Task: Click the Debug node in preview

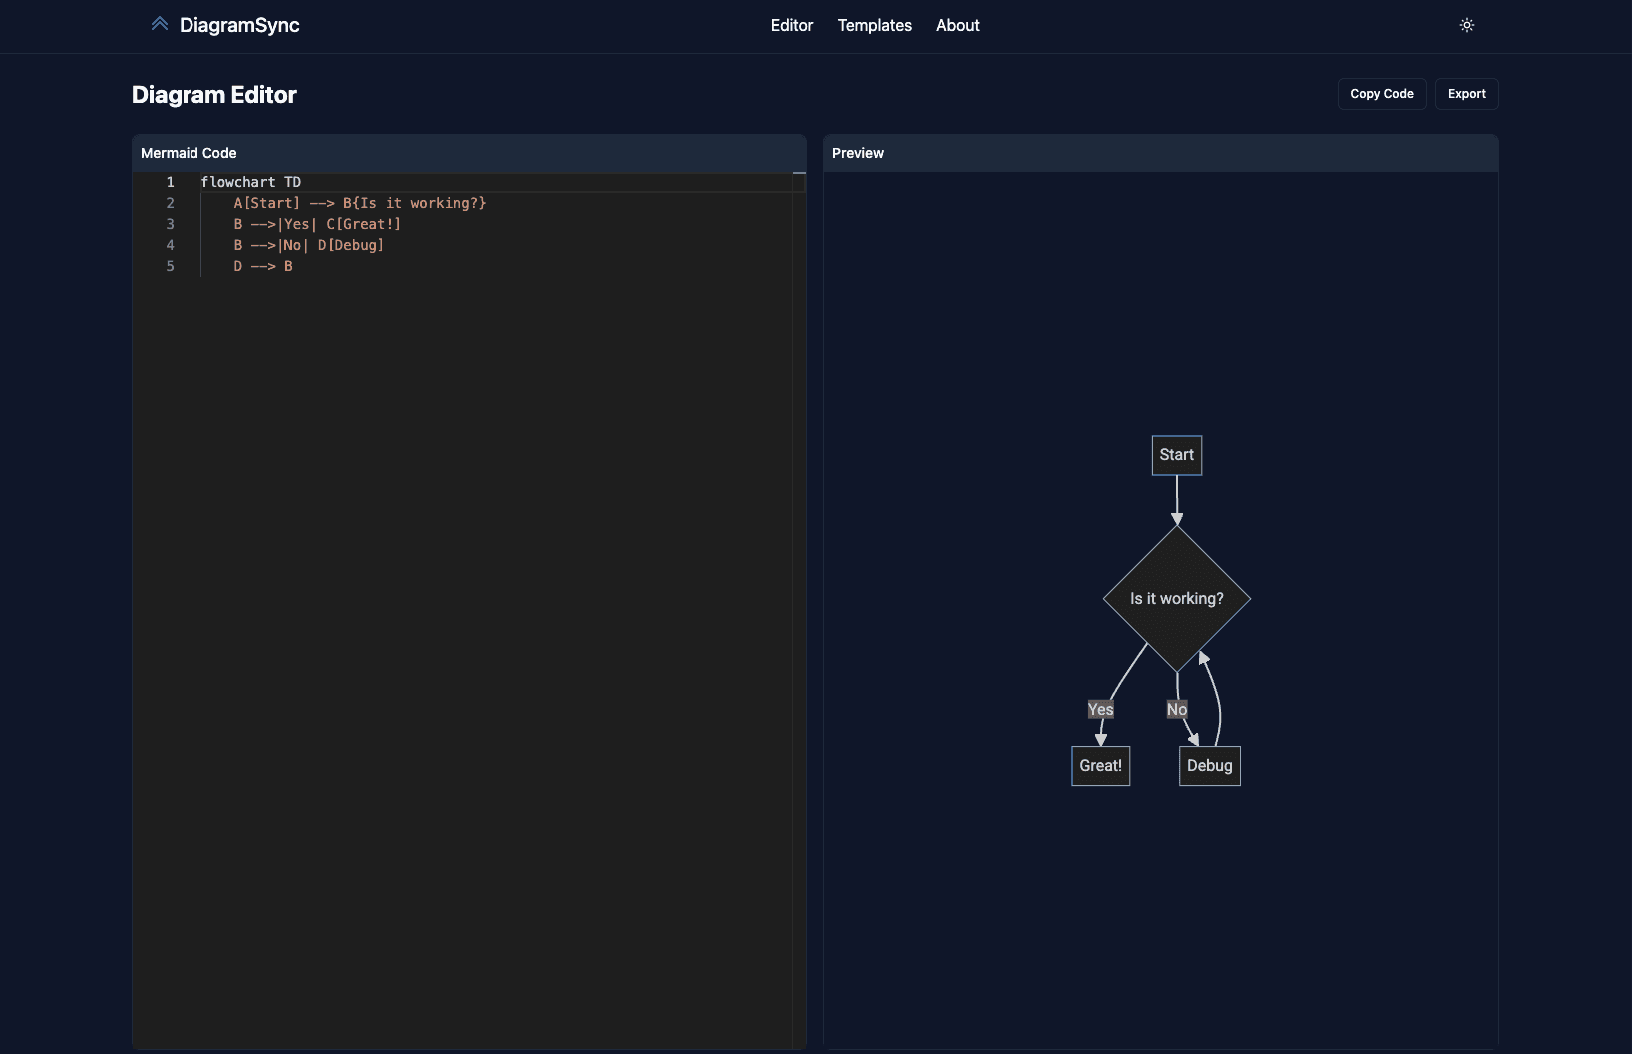Action: click(1210, 766)
